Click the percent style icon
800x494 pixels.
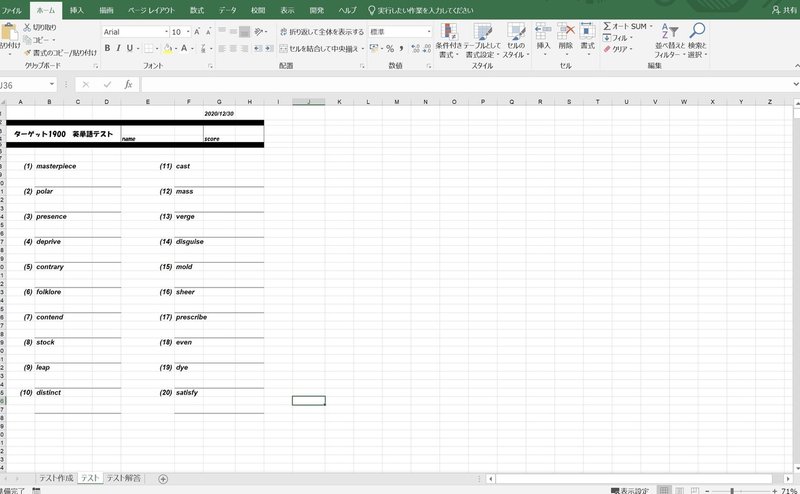coord(390,48)
